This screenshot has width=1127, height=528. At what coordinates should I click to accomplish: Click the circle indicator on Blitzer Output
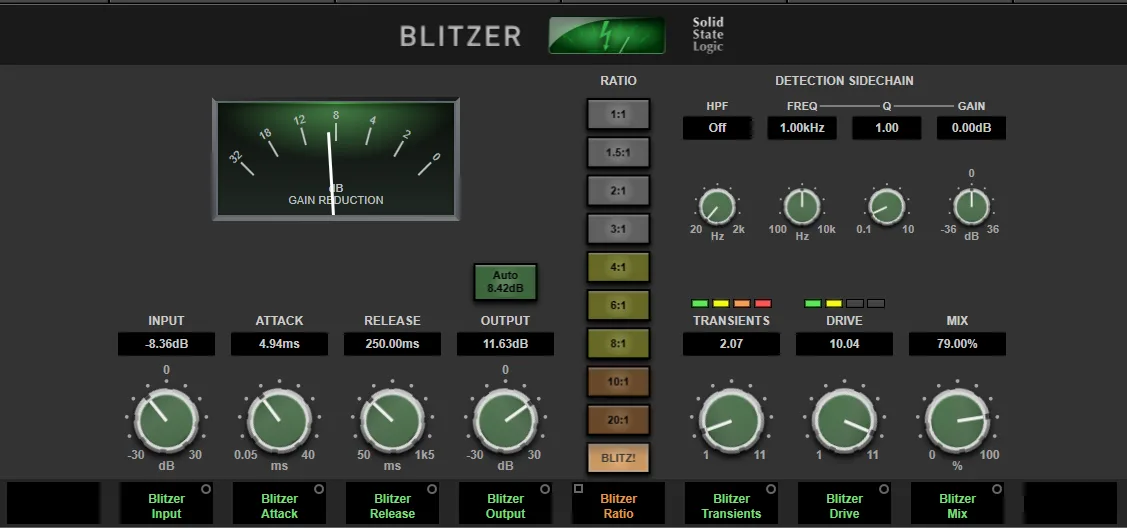click(x=545, y=489)
